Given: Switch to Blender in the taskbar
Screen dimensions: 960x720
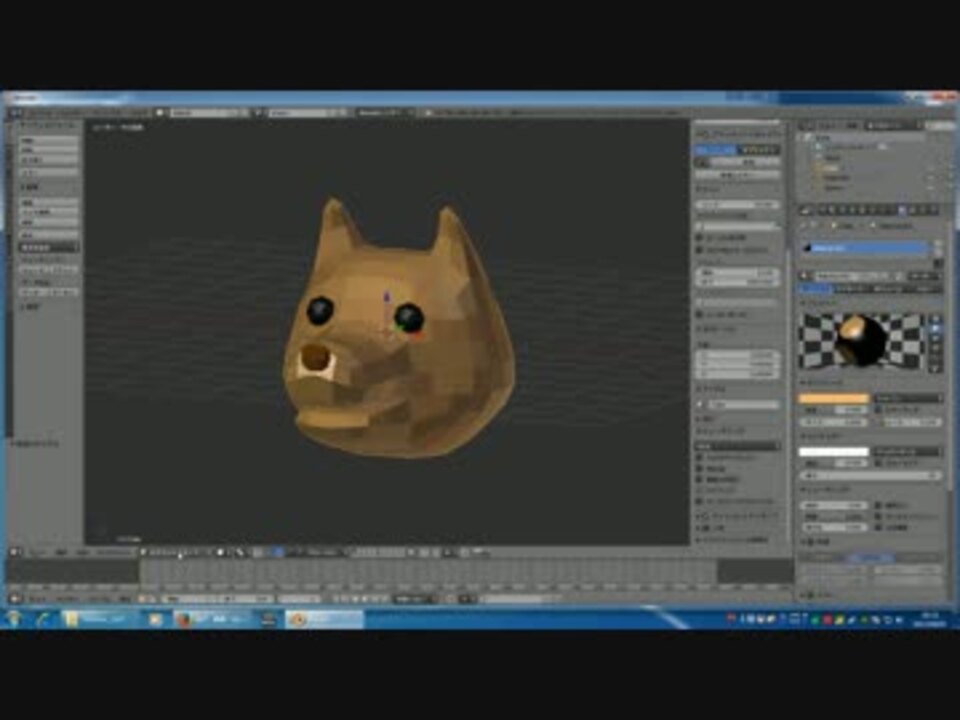Looking at the screenshot, I should (x=324, y=620).
